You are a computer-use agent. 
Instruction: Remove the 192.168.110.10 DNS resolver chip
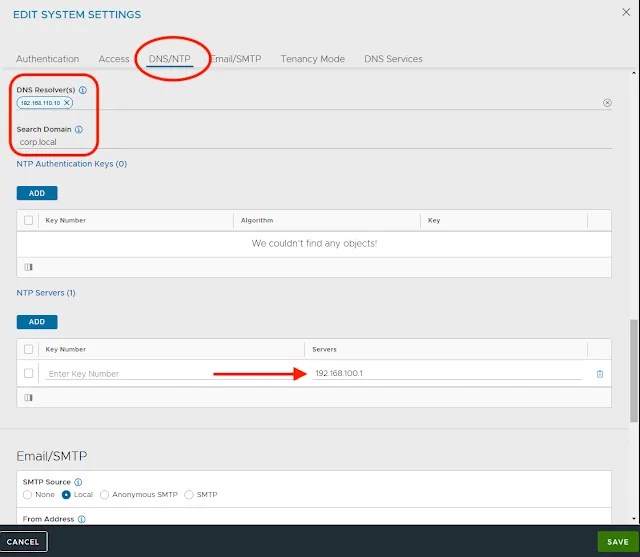[67, 103]
